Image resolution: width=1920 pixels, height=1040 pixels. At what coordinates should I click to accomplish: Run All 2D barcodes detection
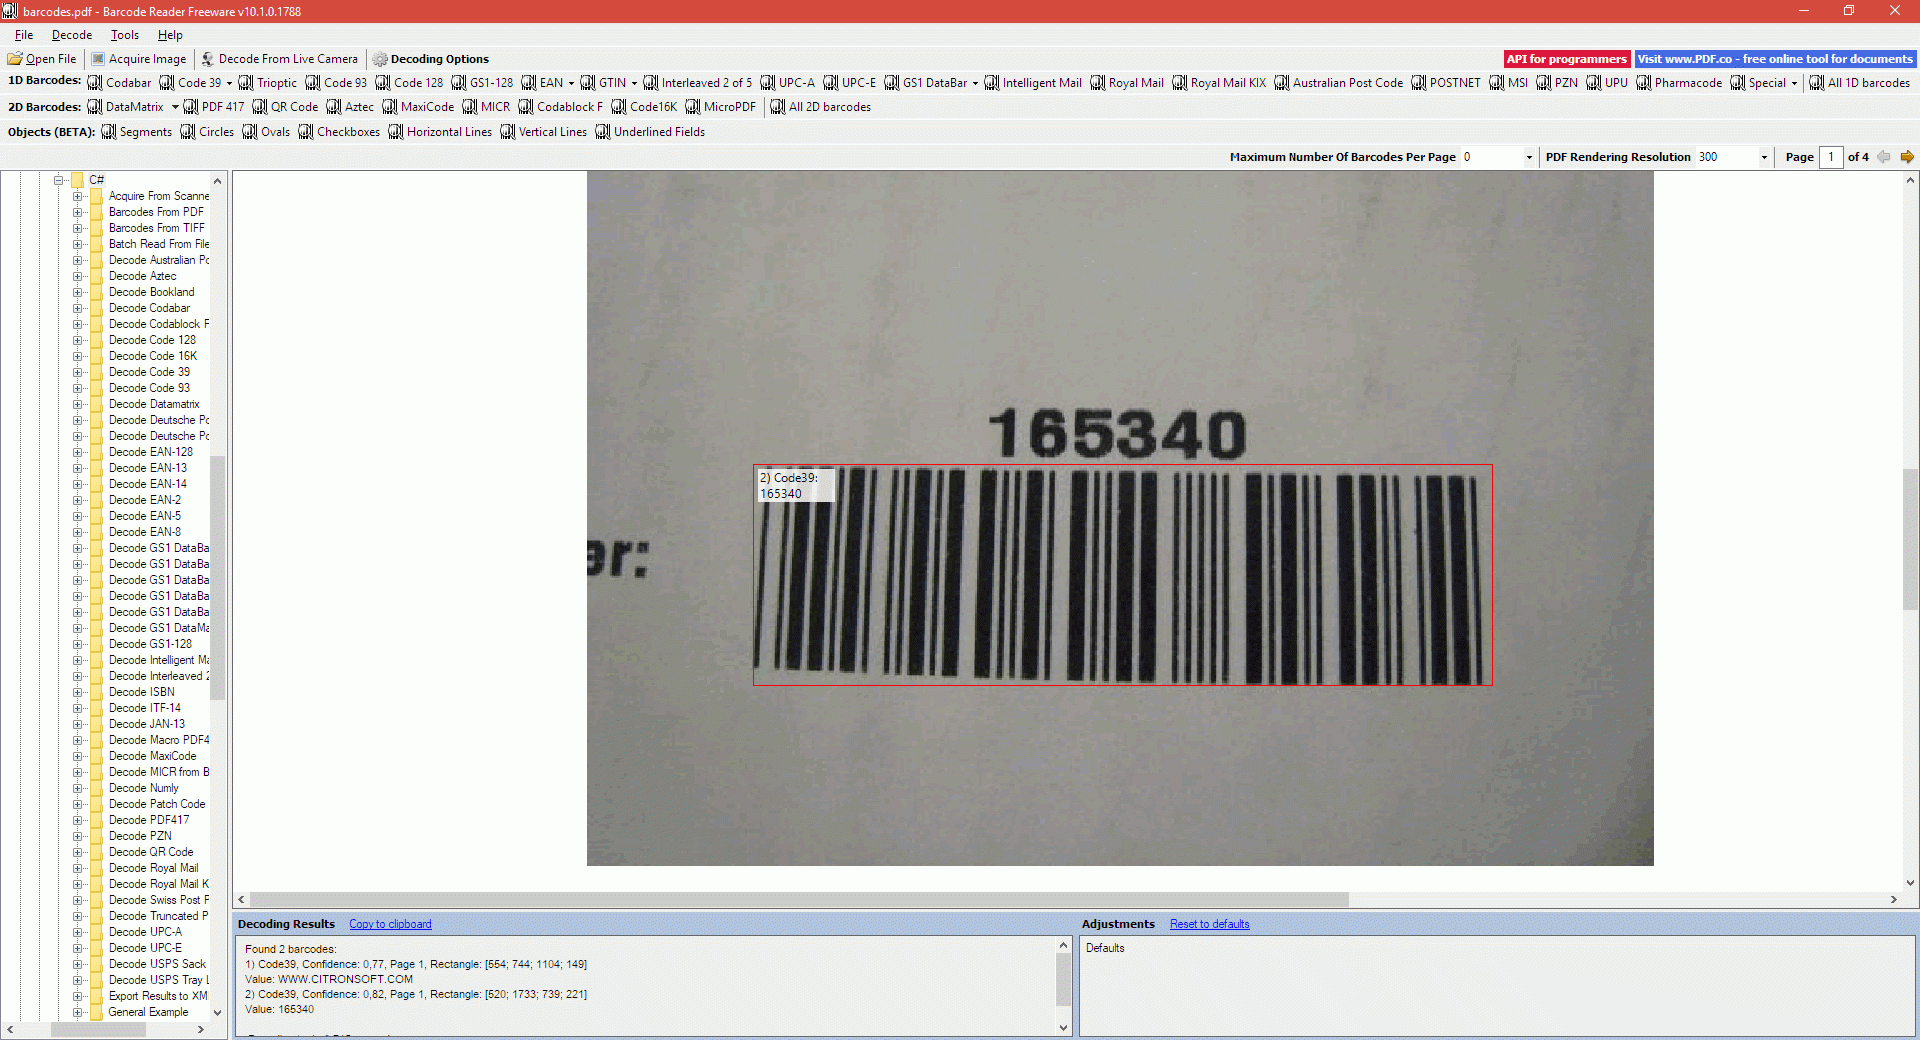point(820,107)
